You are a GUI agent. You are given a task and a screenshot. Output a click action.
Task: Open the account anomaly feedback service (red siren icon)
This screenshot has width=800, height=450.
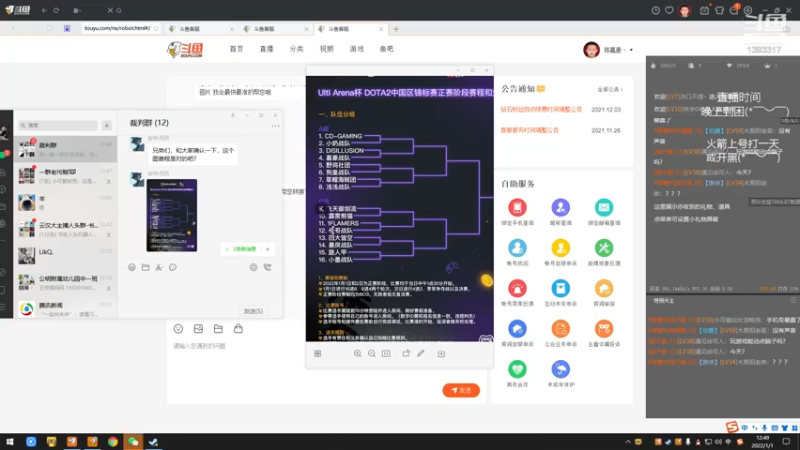tap(517, 288)
